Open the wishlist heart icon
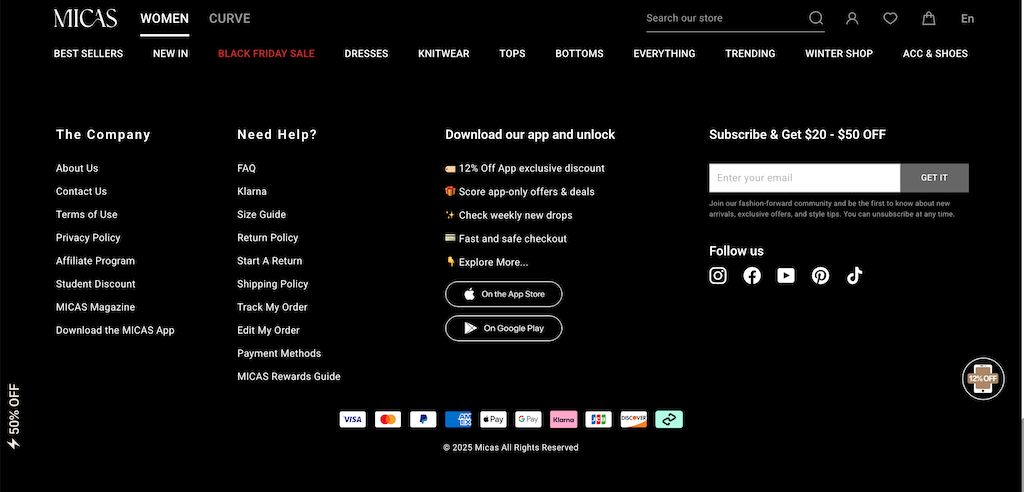 [x=890, y=18]
